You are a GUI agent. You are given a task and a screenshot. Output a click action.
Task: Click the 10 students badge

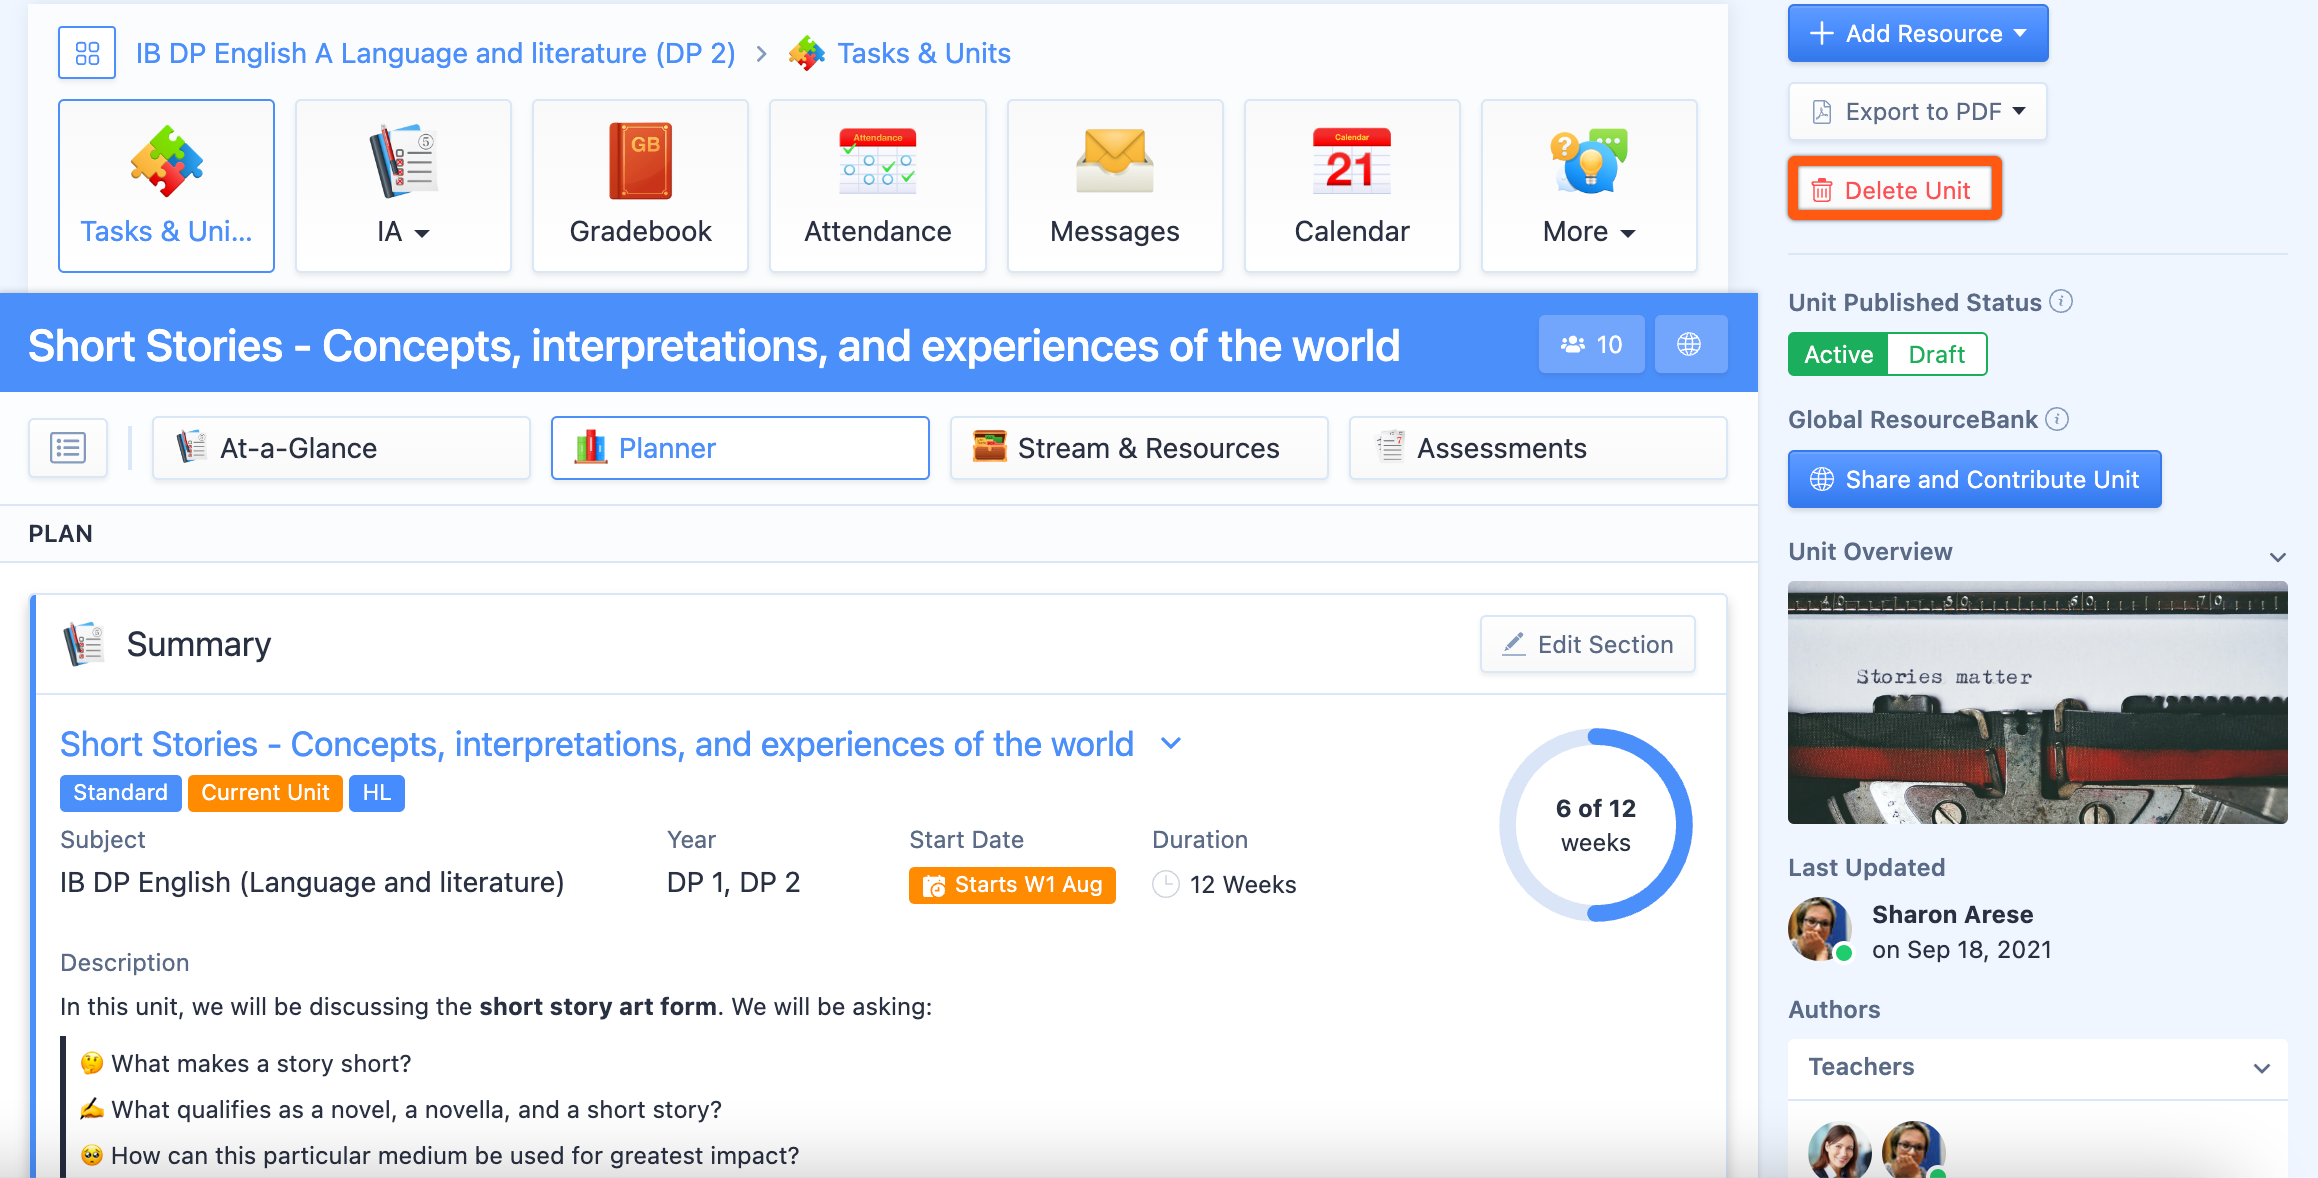[1591, 345]
